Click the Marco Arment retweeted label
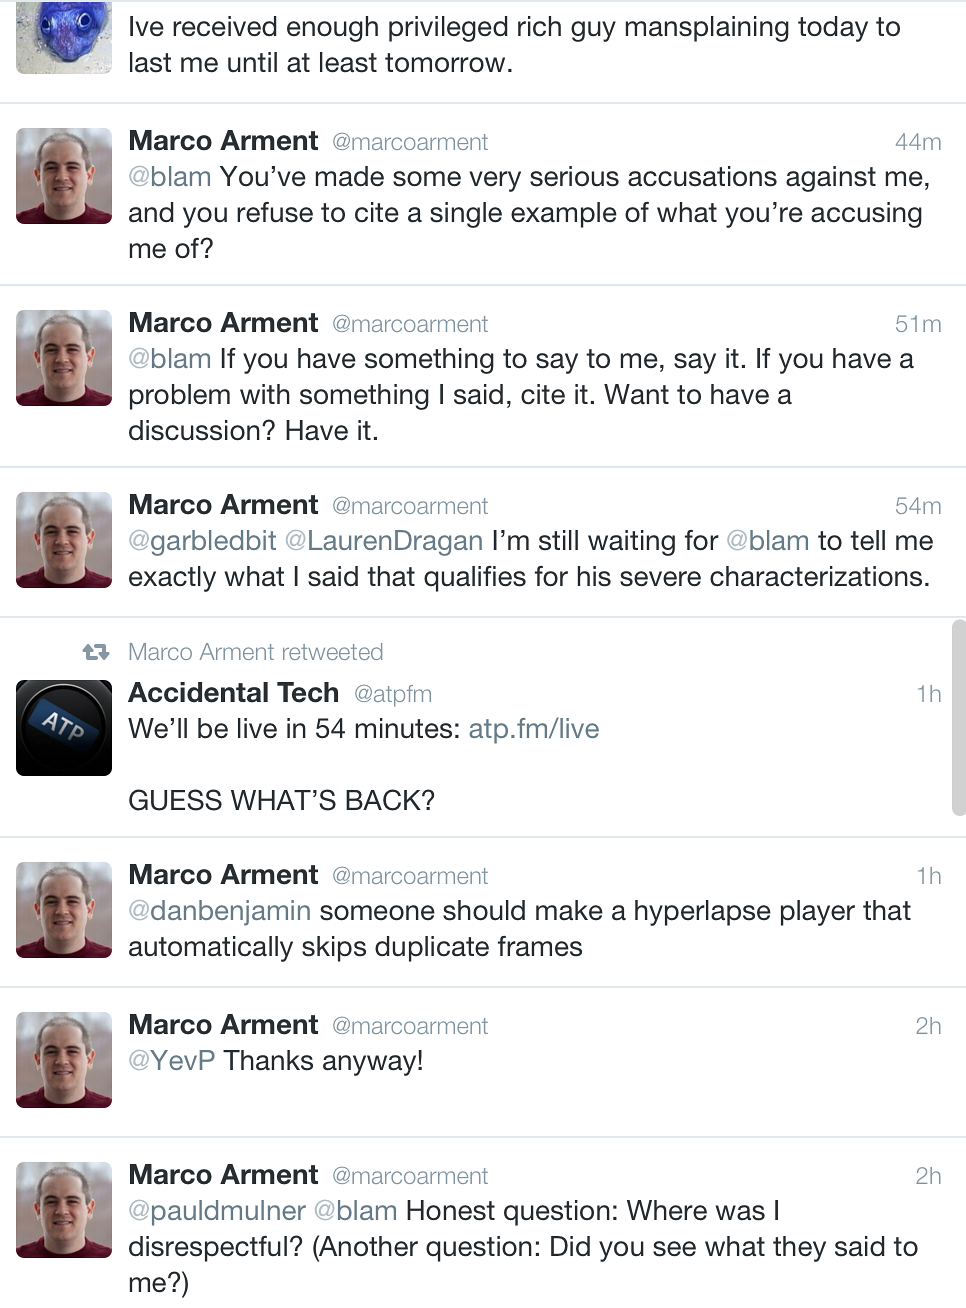Screen dimensions: 966x1308 coord(256,652)
